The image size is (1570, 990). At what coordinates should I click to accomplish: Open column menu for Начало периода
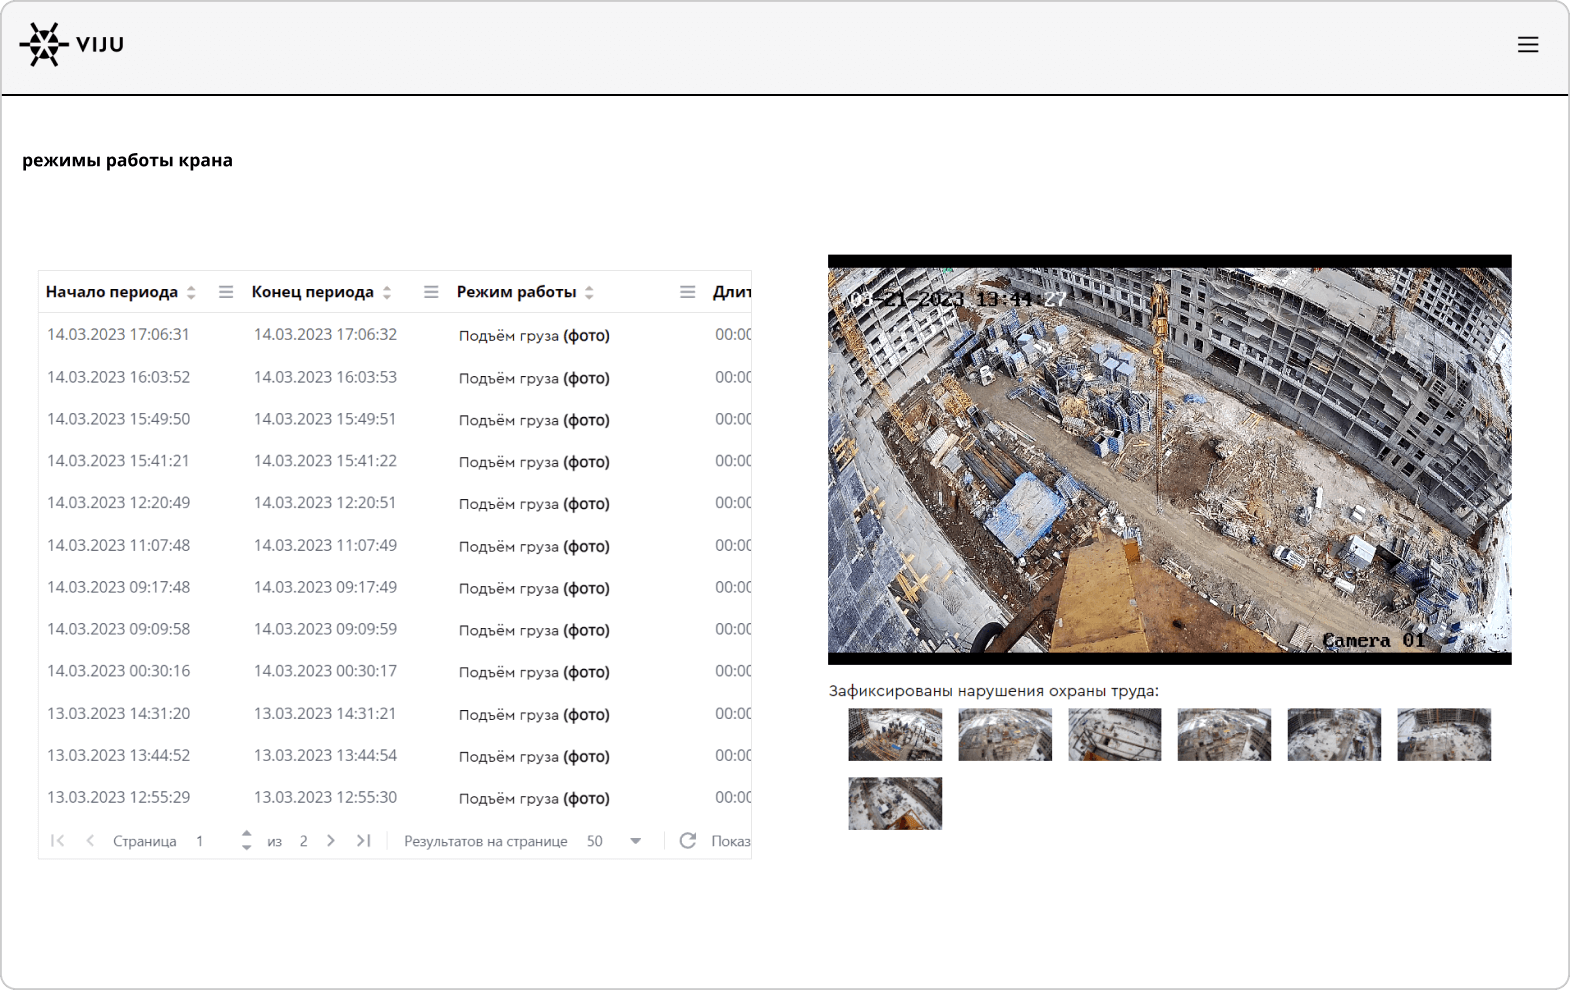click(226, 292)
